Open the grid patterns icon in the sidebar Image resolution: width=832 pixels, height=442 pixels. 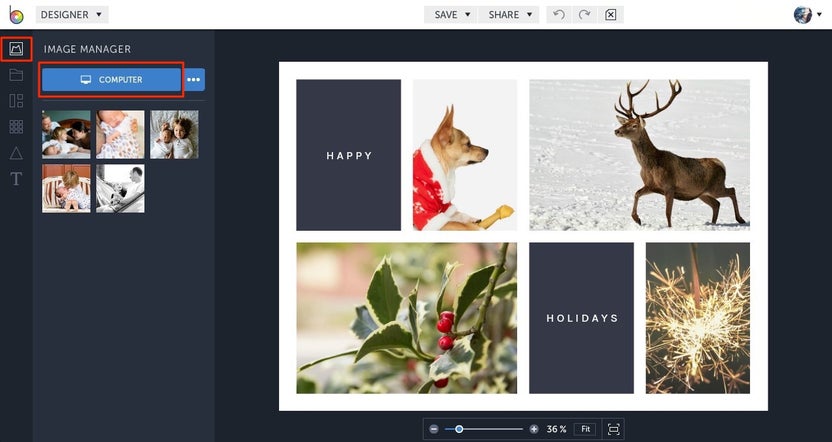[16, 127]
